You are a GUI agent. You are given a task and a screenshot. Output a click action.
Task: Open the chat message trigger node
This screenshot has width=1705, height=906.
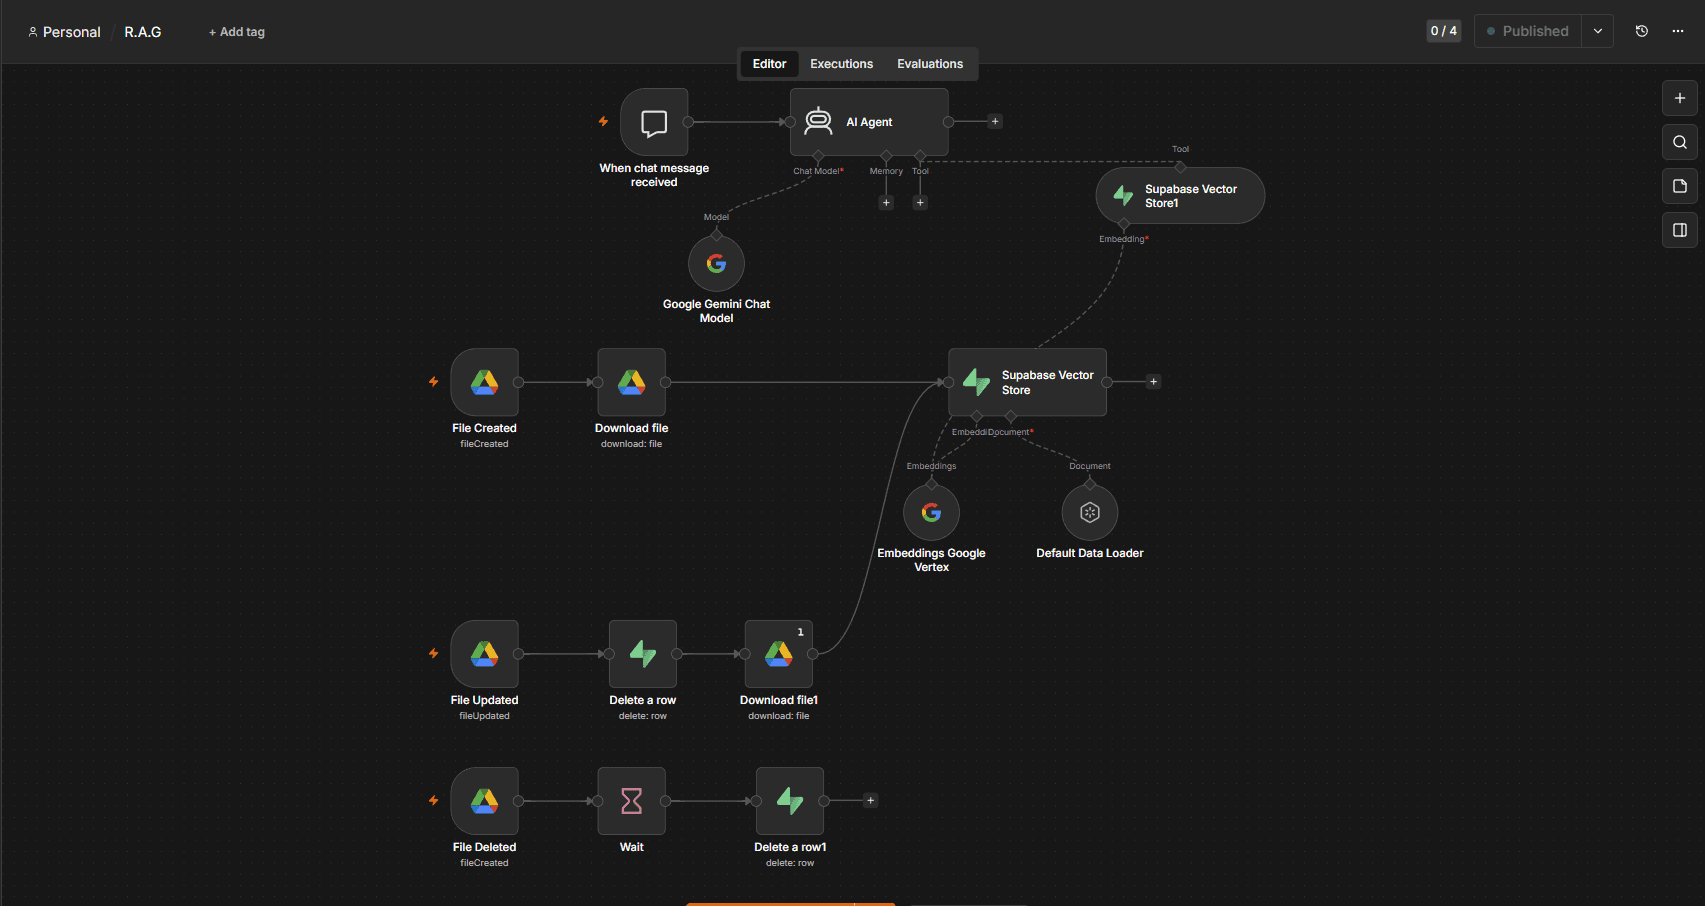point(654,122)
